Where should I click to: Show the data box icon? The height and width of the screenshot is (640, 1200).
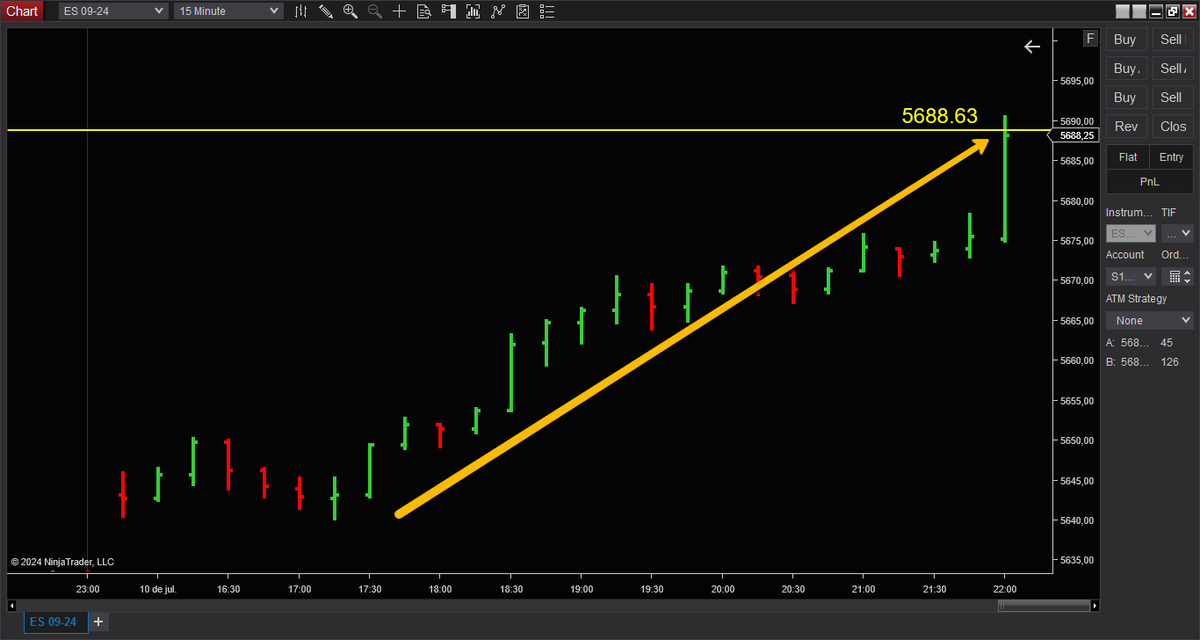point(423,11)
